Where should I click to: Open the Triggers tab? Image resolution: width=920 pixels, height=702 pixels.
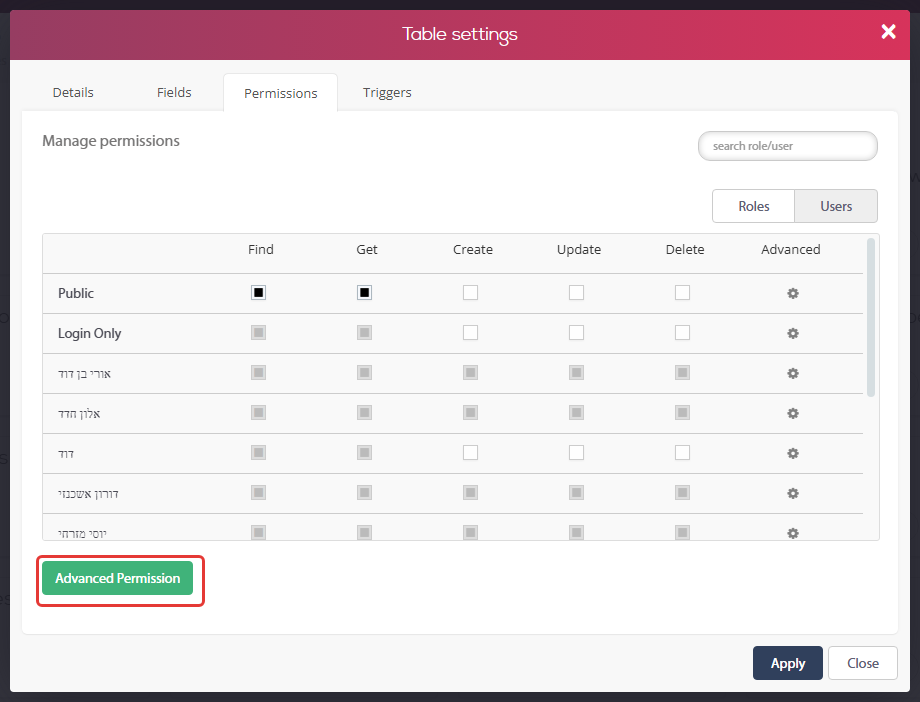point(387,92)
